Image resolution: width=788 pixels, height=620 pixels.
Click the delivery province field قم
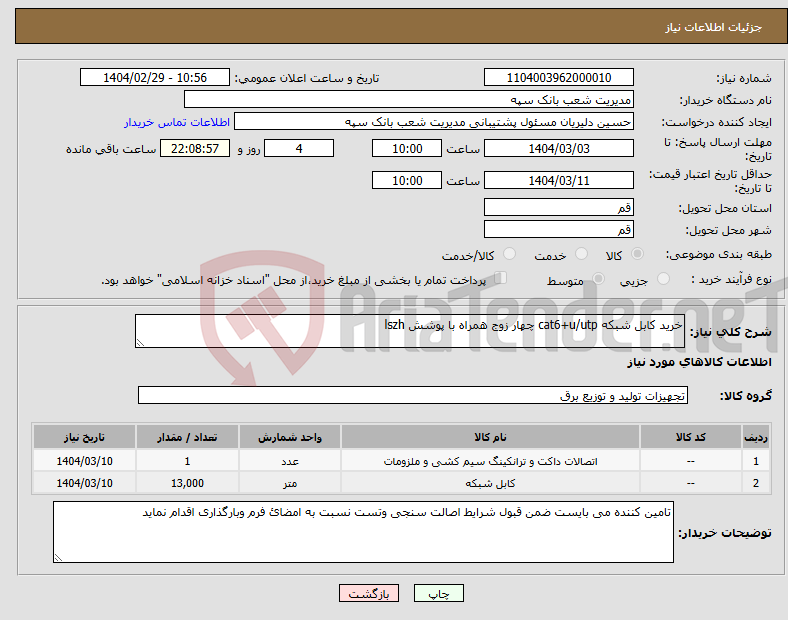click(x=558, y=207)
